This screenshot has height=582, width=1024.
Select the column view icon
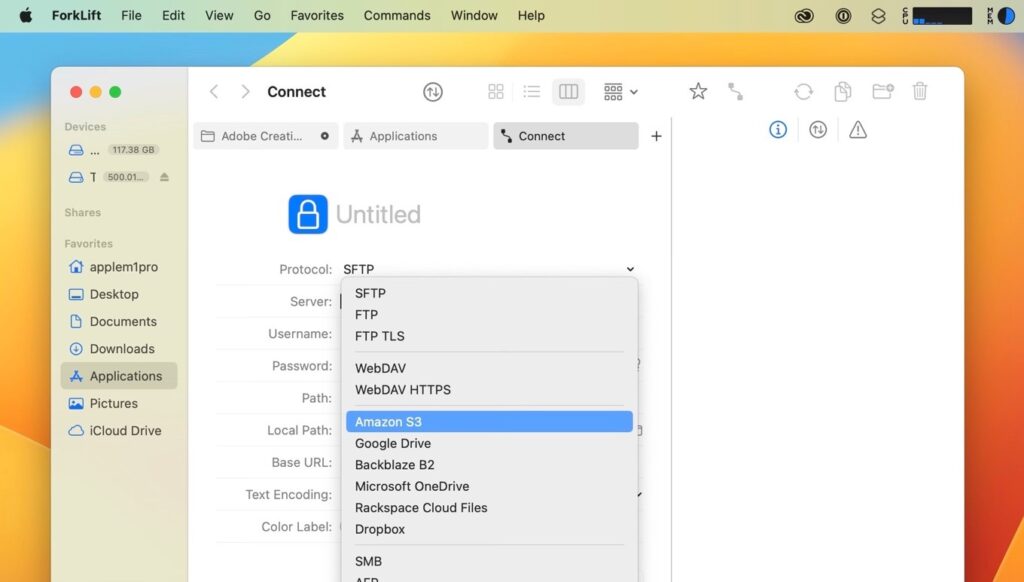point(569,91)
